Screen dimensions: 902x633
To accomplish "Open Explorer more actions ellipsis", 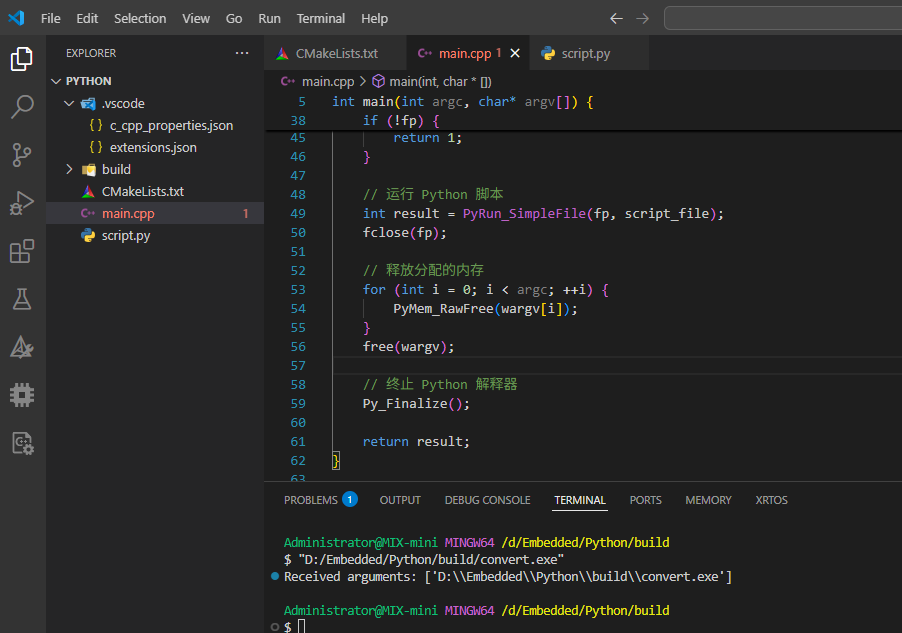I will point(242,53).
